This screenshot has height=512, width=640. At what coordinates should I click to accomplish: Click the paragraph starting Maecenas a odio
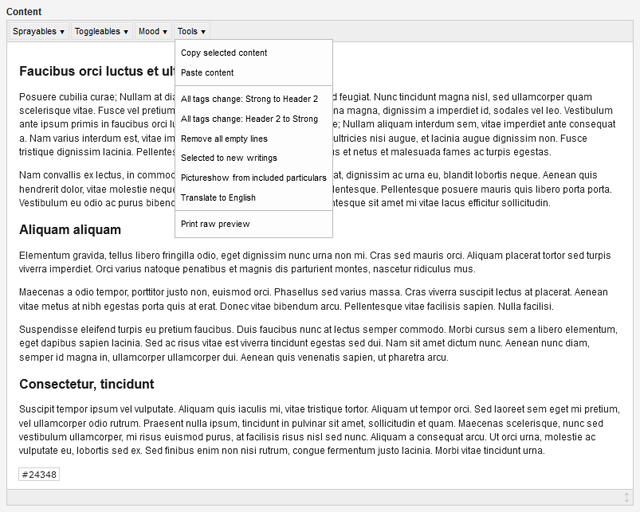coord(313,299)
